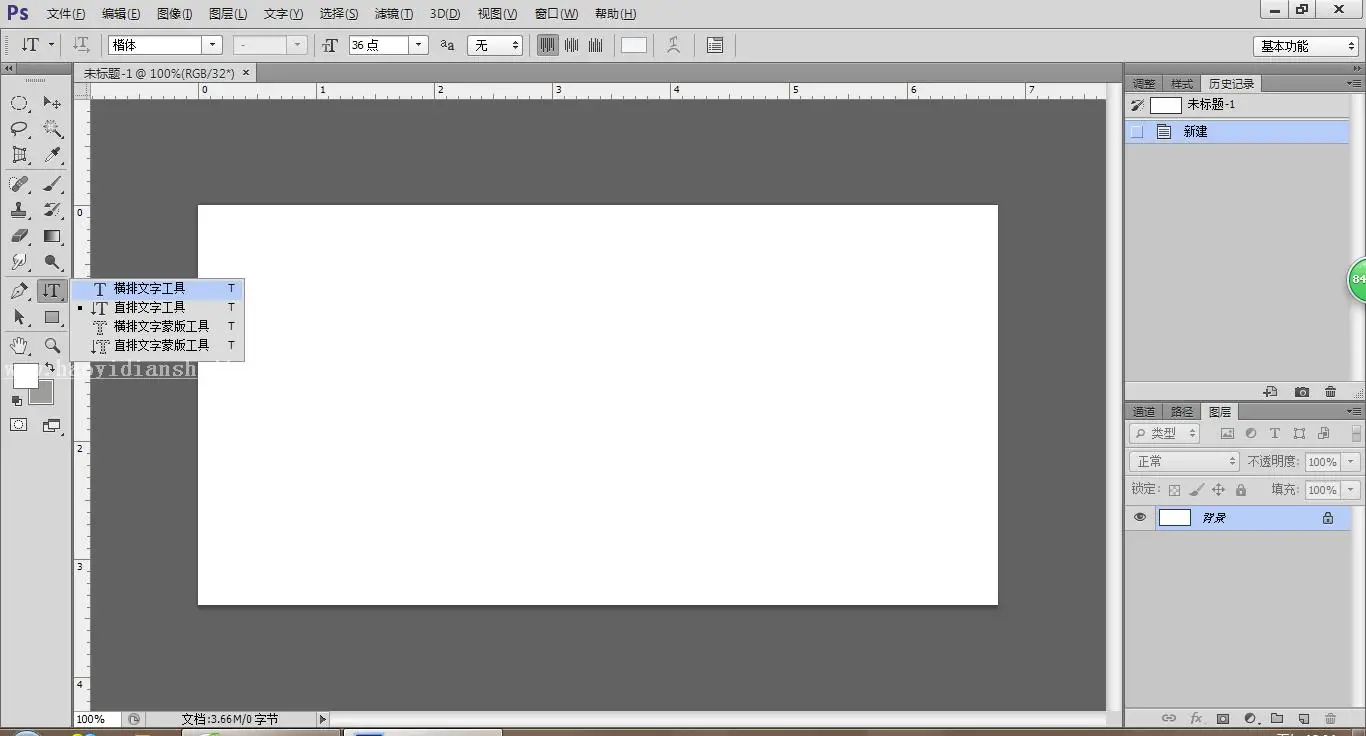Select the Brush tool
The height and width of the screenshot is (736, 1366).
click(x=52, y=184)
